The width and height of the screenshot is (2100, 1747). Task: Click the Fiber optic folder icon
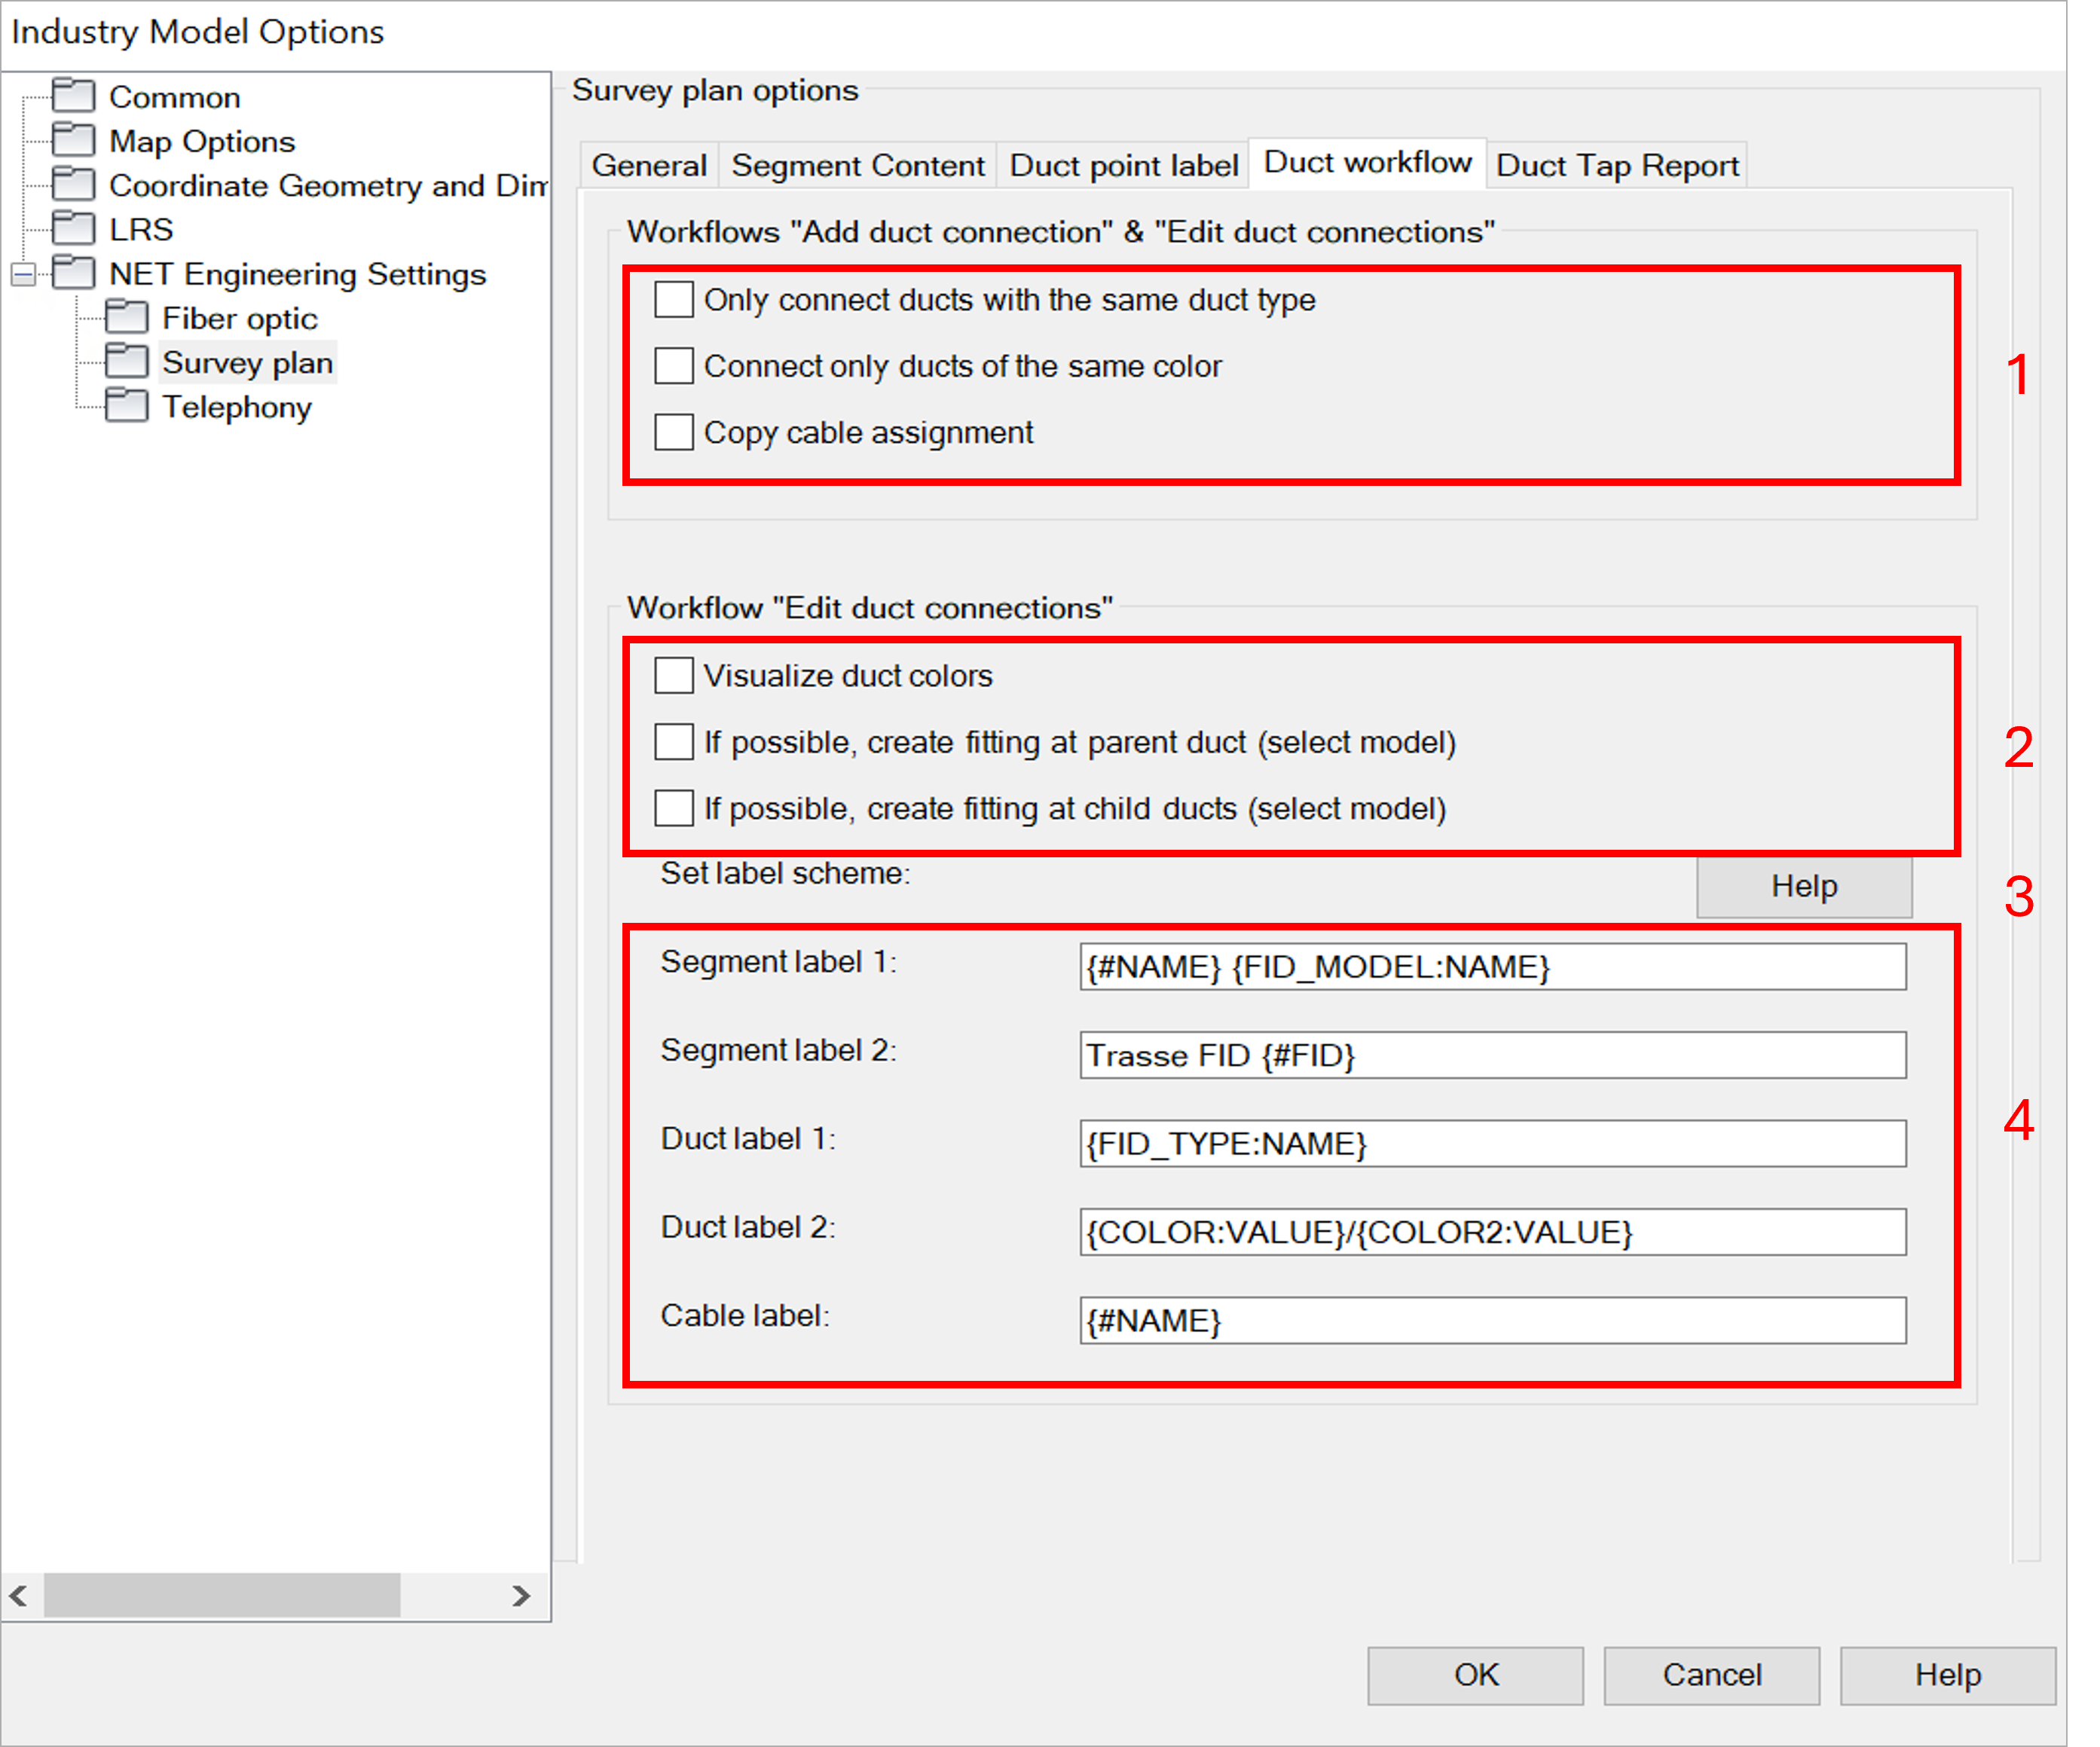(127, 317)
